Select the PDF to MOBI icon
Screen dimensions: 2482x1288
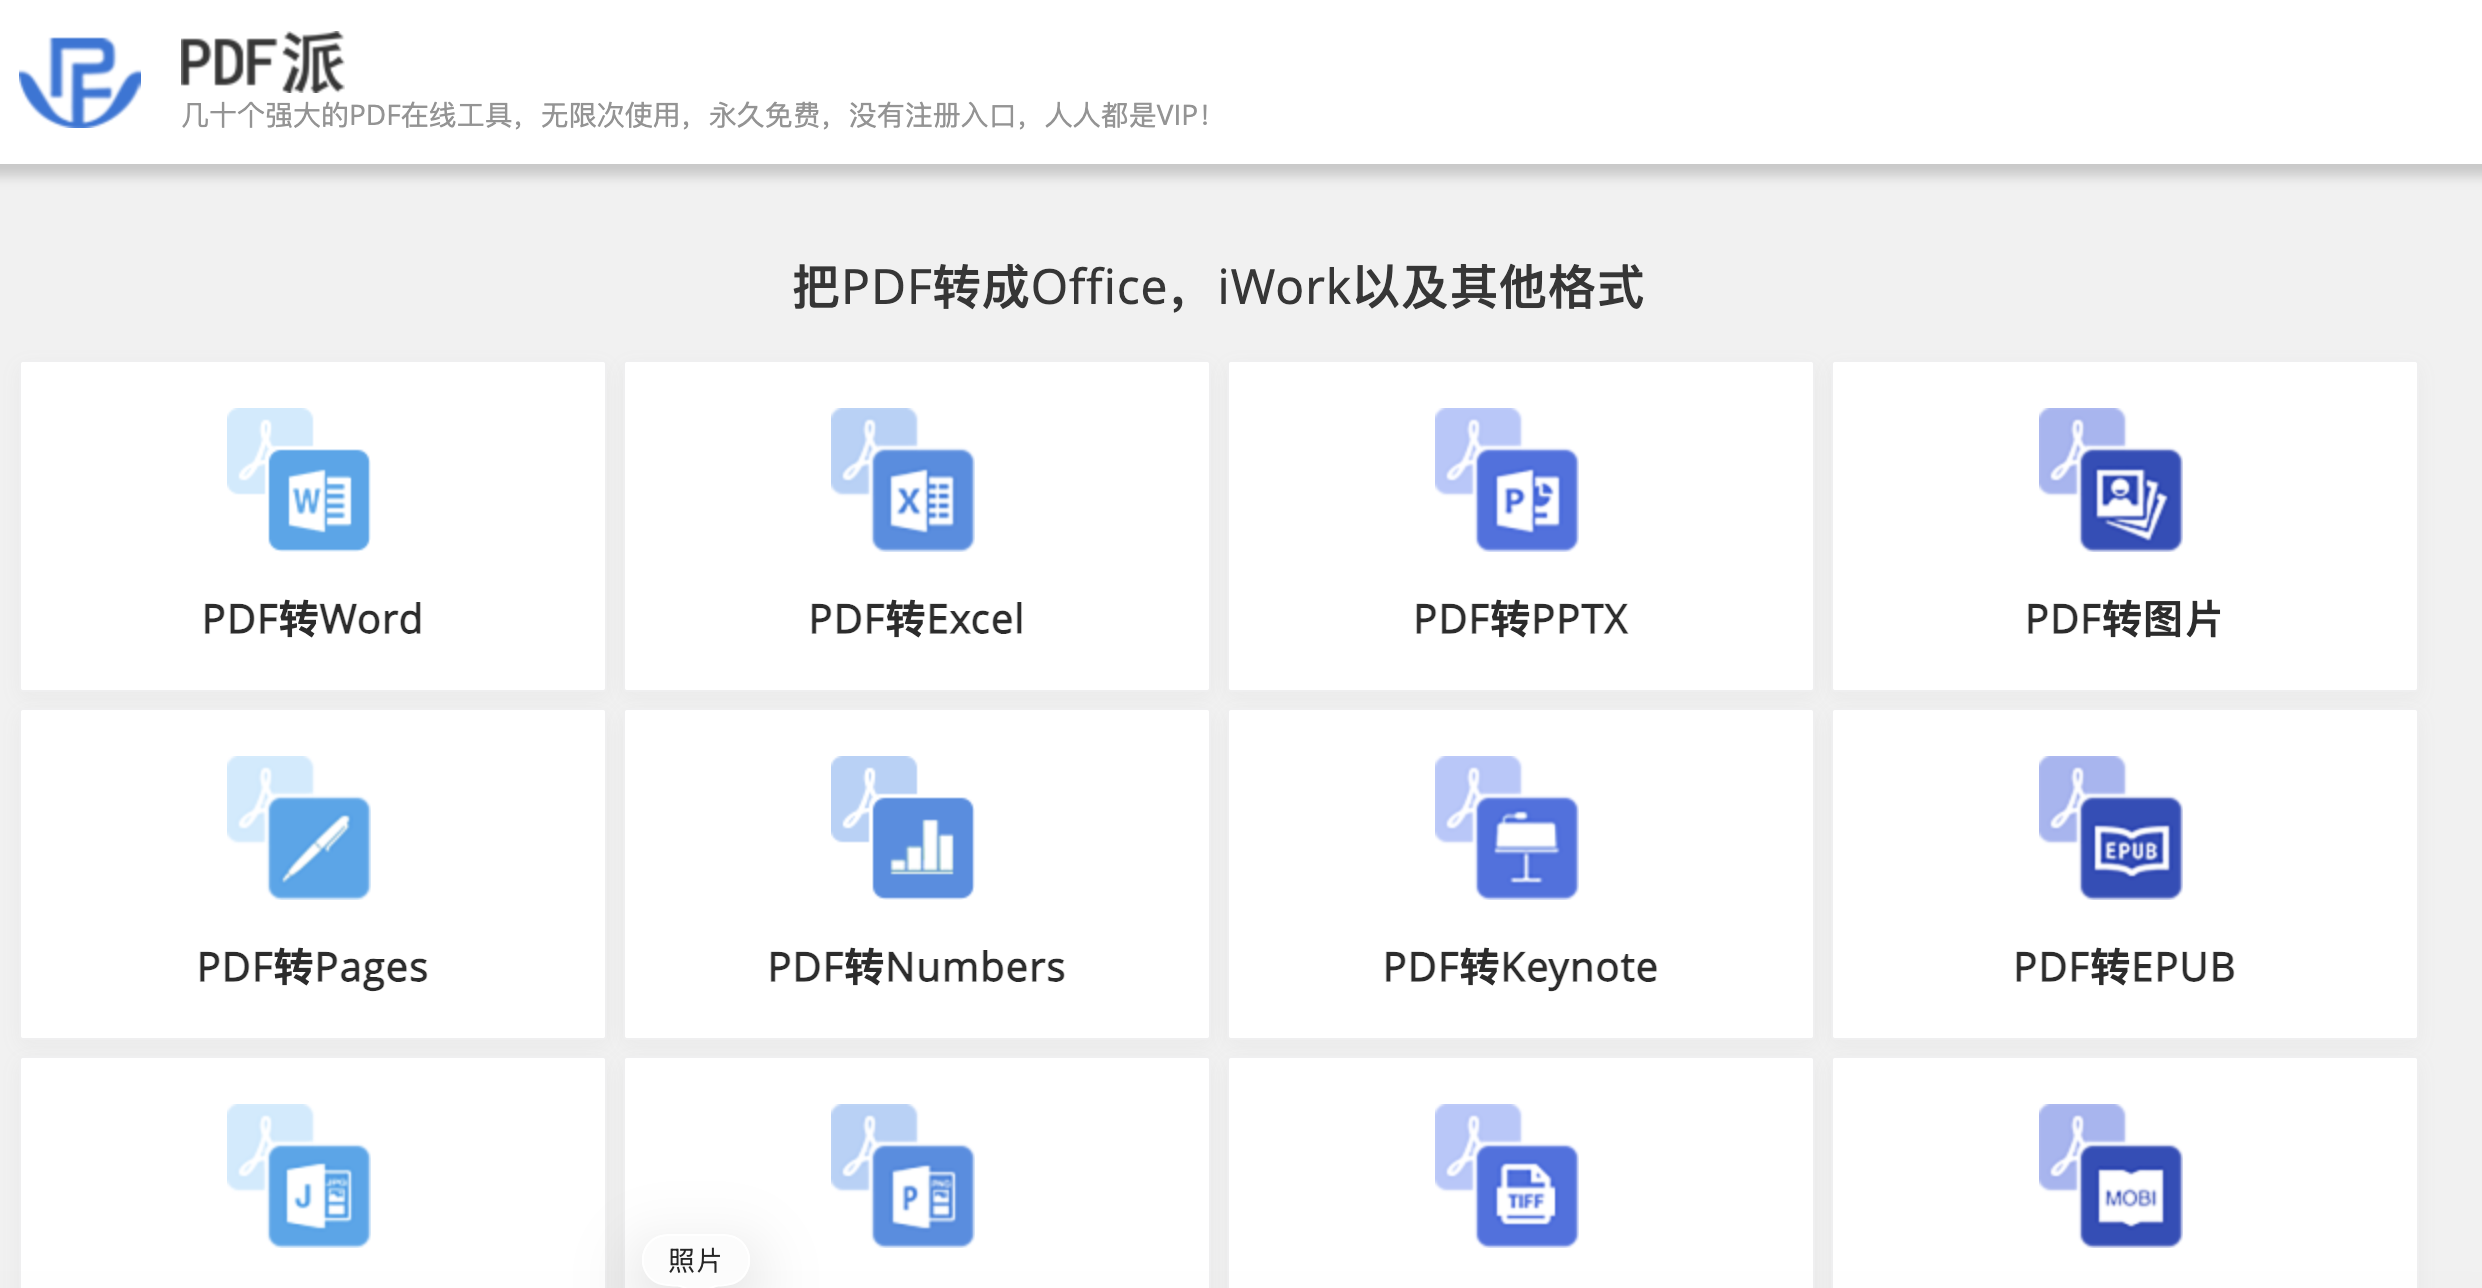coord(2110,1174)
